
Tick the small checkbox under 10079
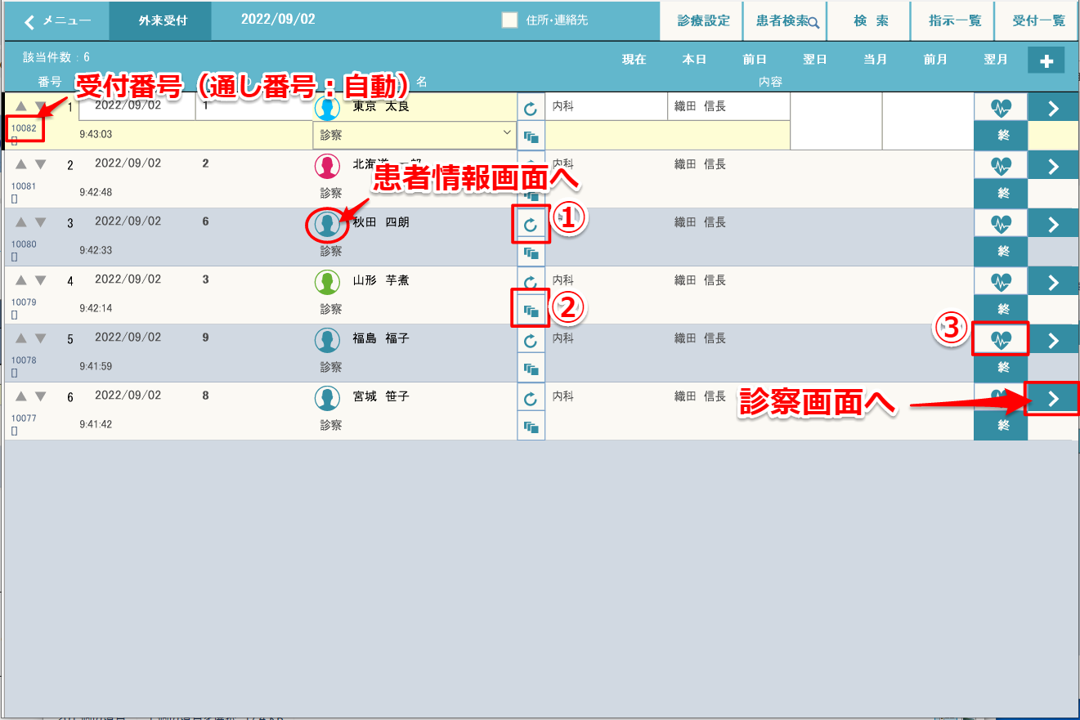pyautogui.click(x=14, y=315)
